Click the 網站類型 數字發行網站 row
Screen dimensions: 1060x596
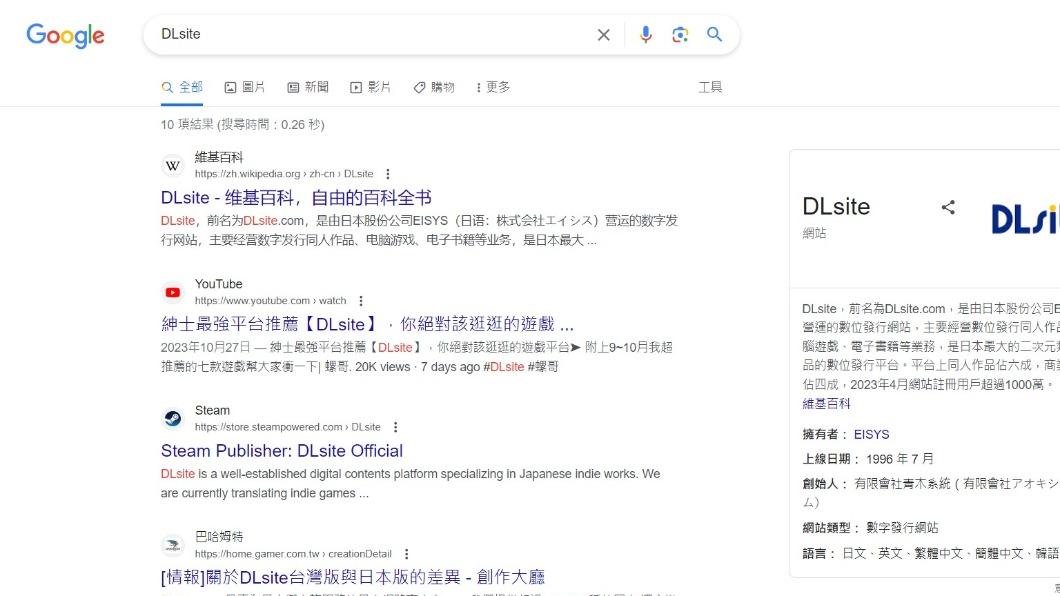870,528
